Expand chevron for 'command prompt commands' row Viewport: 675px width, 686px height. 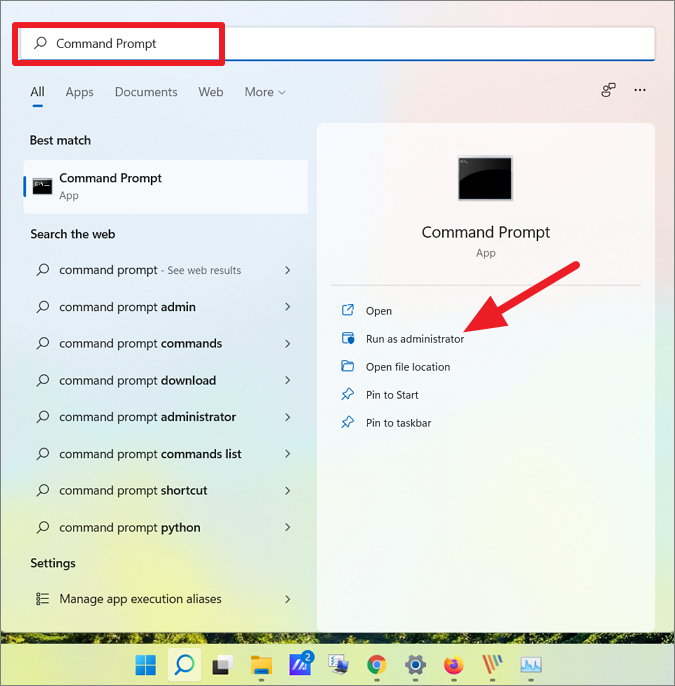[x=288, y=344]
